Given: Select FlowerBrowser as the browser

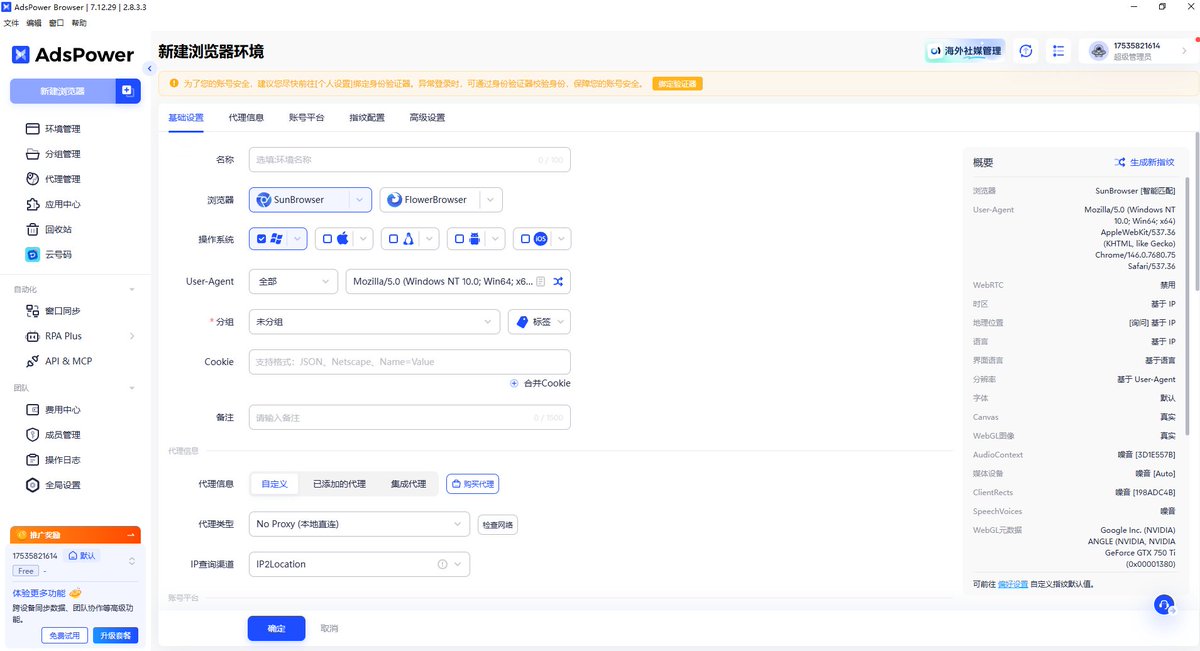Looking at the screenshot, I should point(429,200).
